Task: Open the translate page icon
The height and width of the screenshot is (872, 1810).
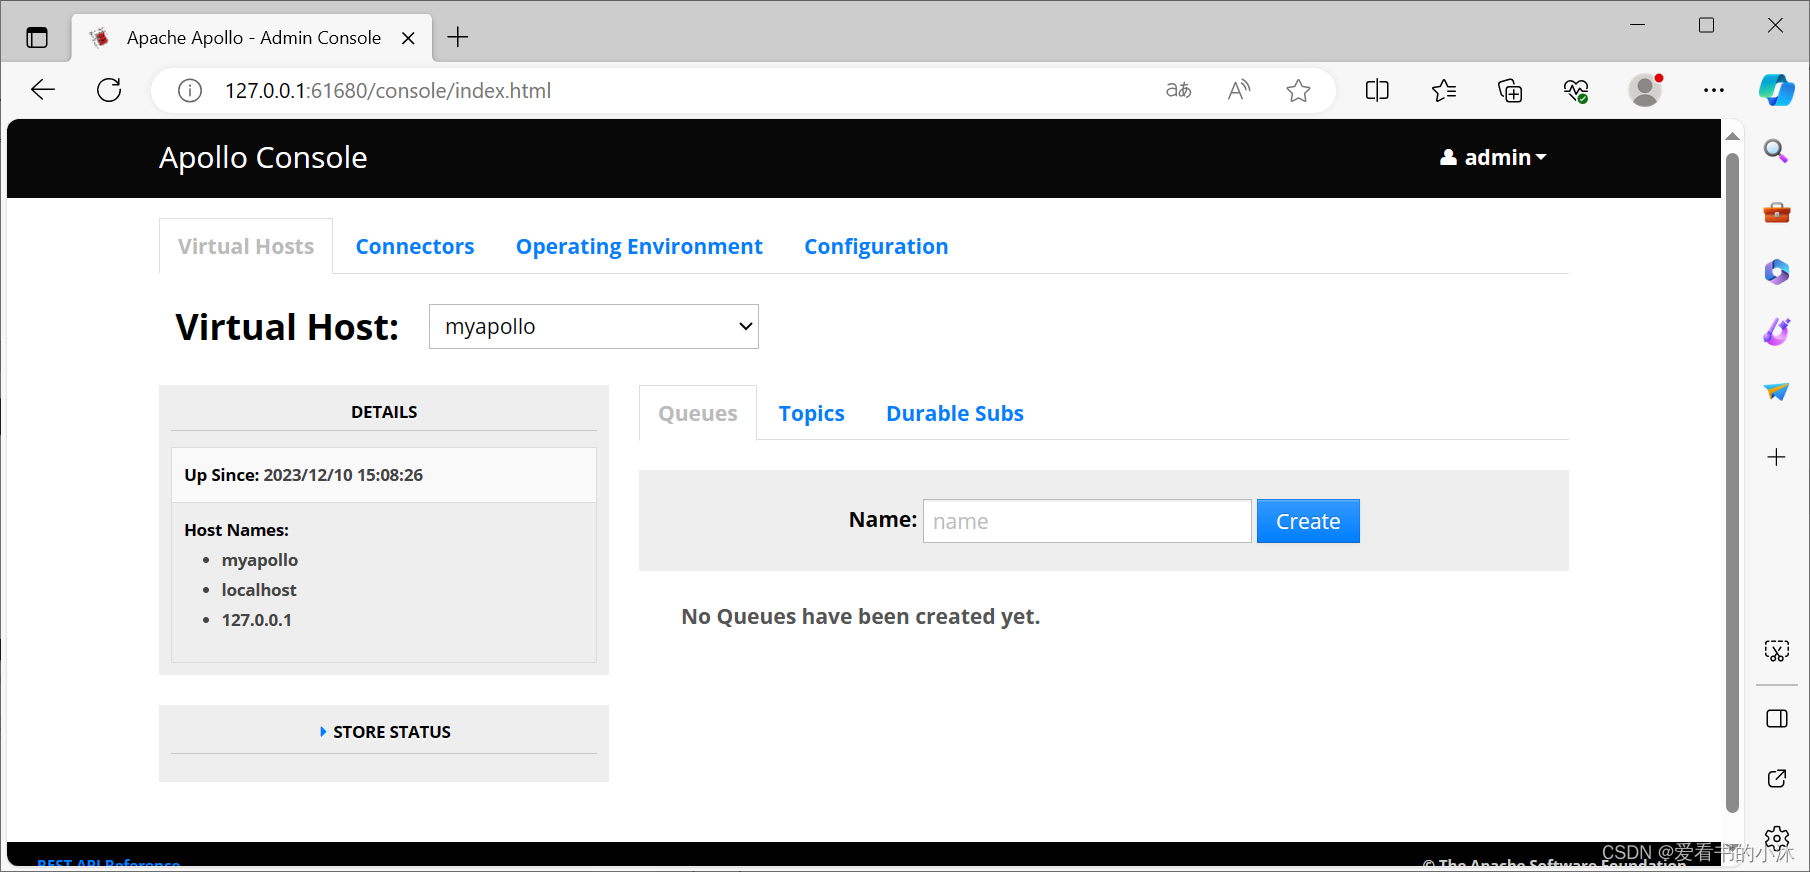Action: click(1179, 90)
